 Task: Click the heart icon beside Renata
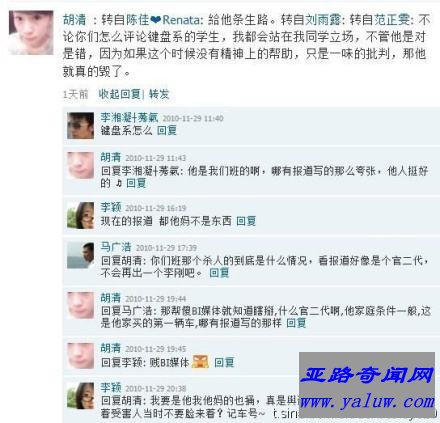(155, 21)
